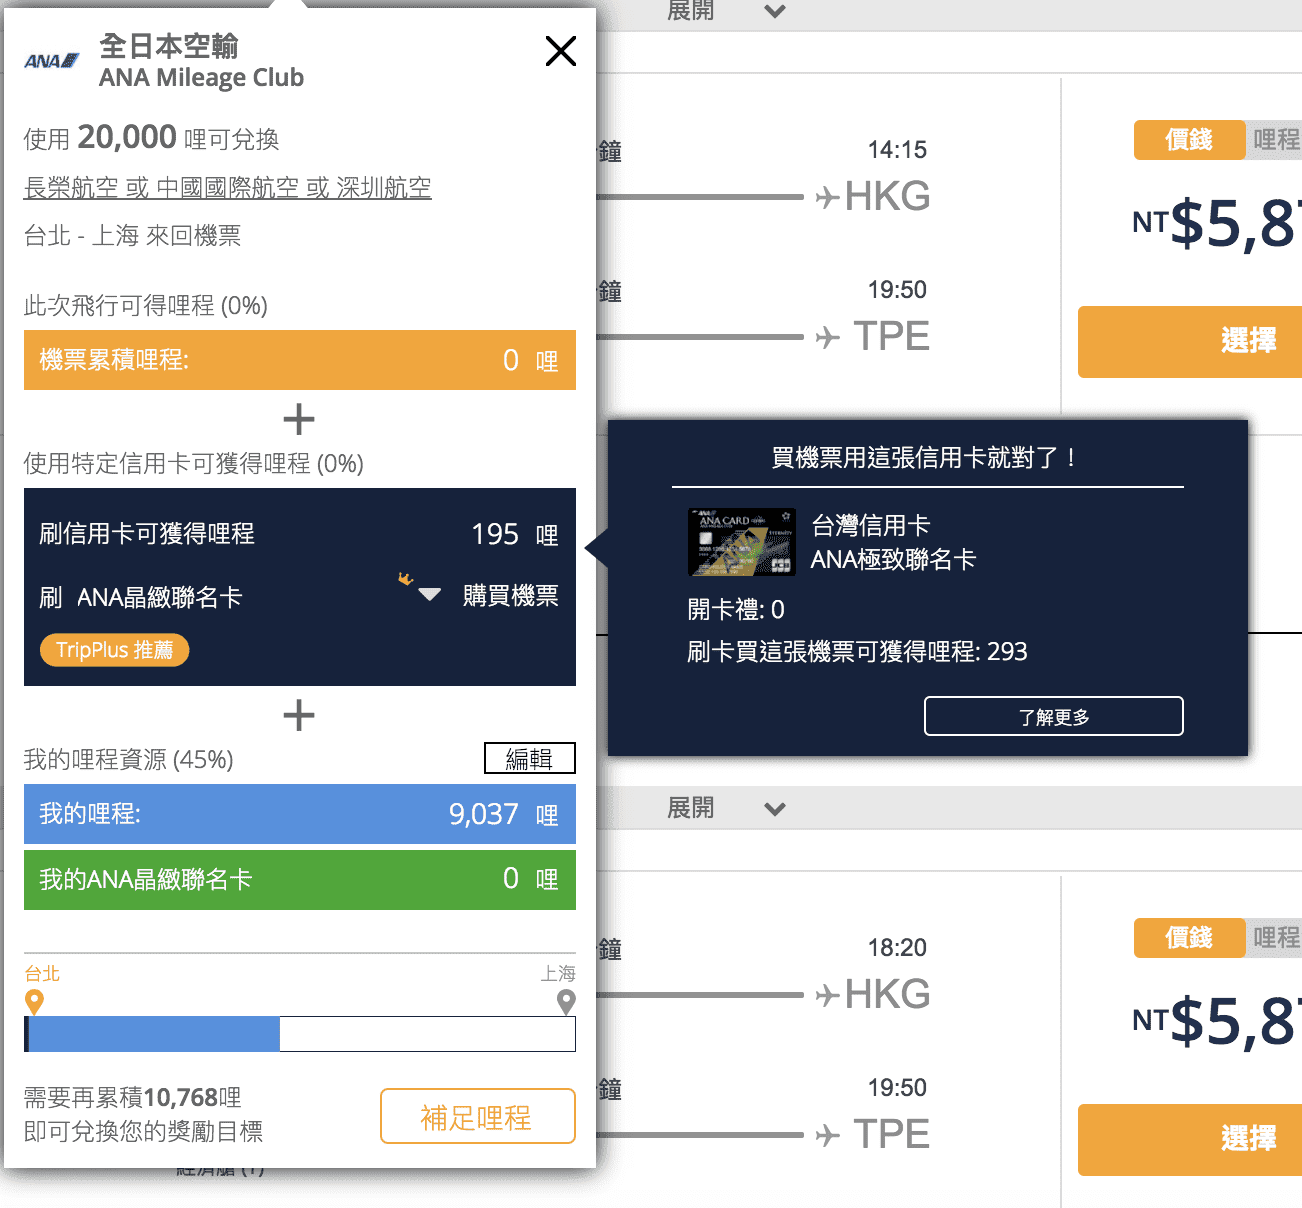Close the ANA Mileage Club panel
The width and height of the screenshot is (1302, 1208).
pyautogui.click(x=561, y=51)
